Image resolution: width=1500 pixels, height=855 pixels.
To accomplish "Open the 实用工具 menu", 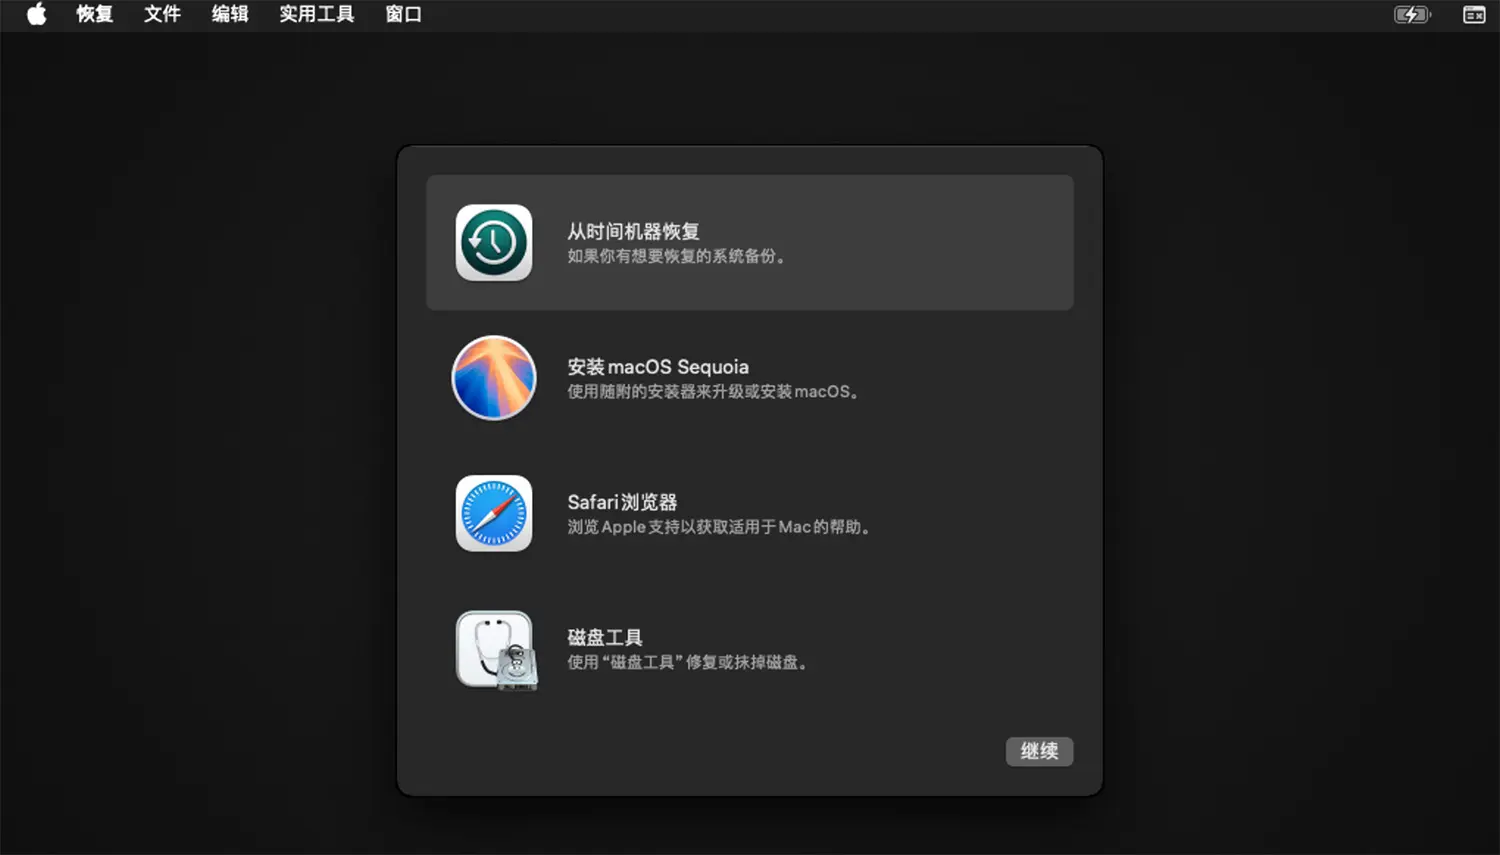I will pos(316,14).
